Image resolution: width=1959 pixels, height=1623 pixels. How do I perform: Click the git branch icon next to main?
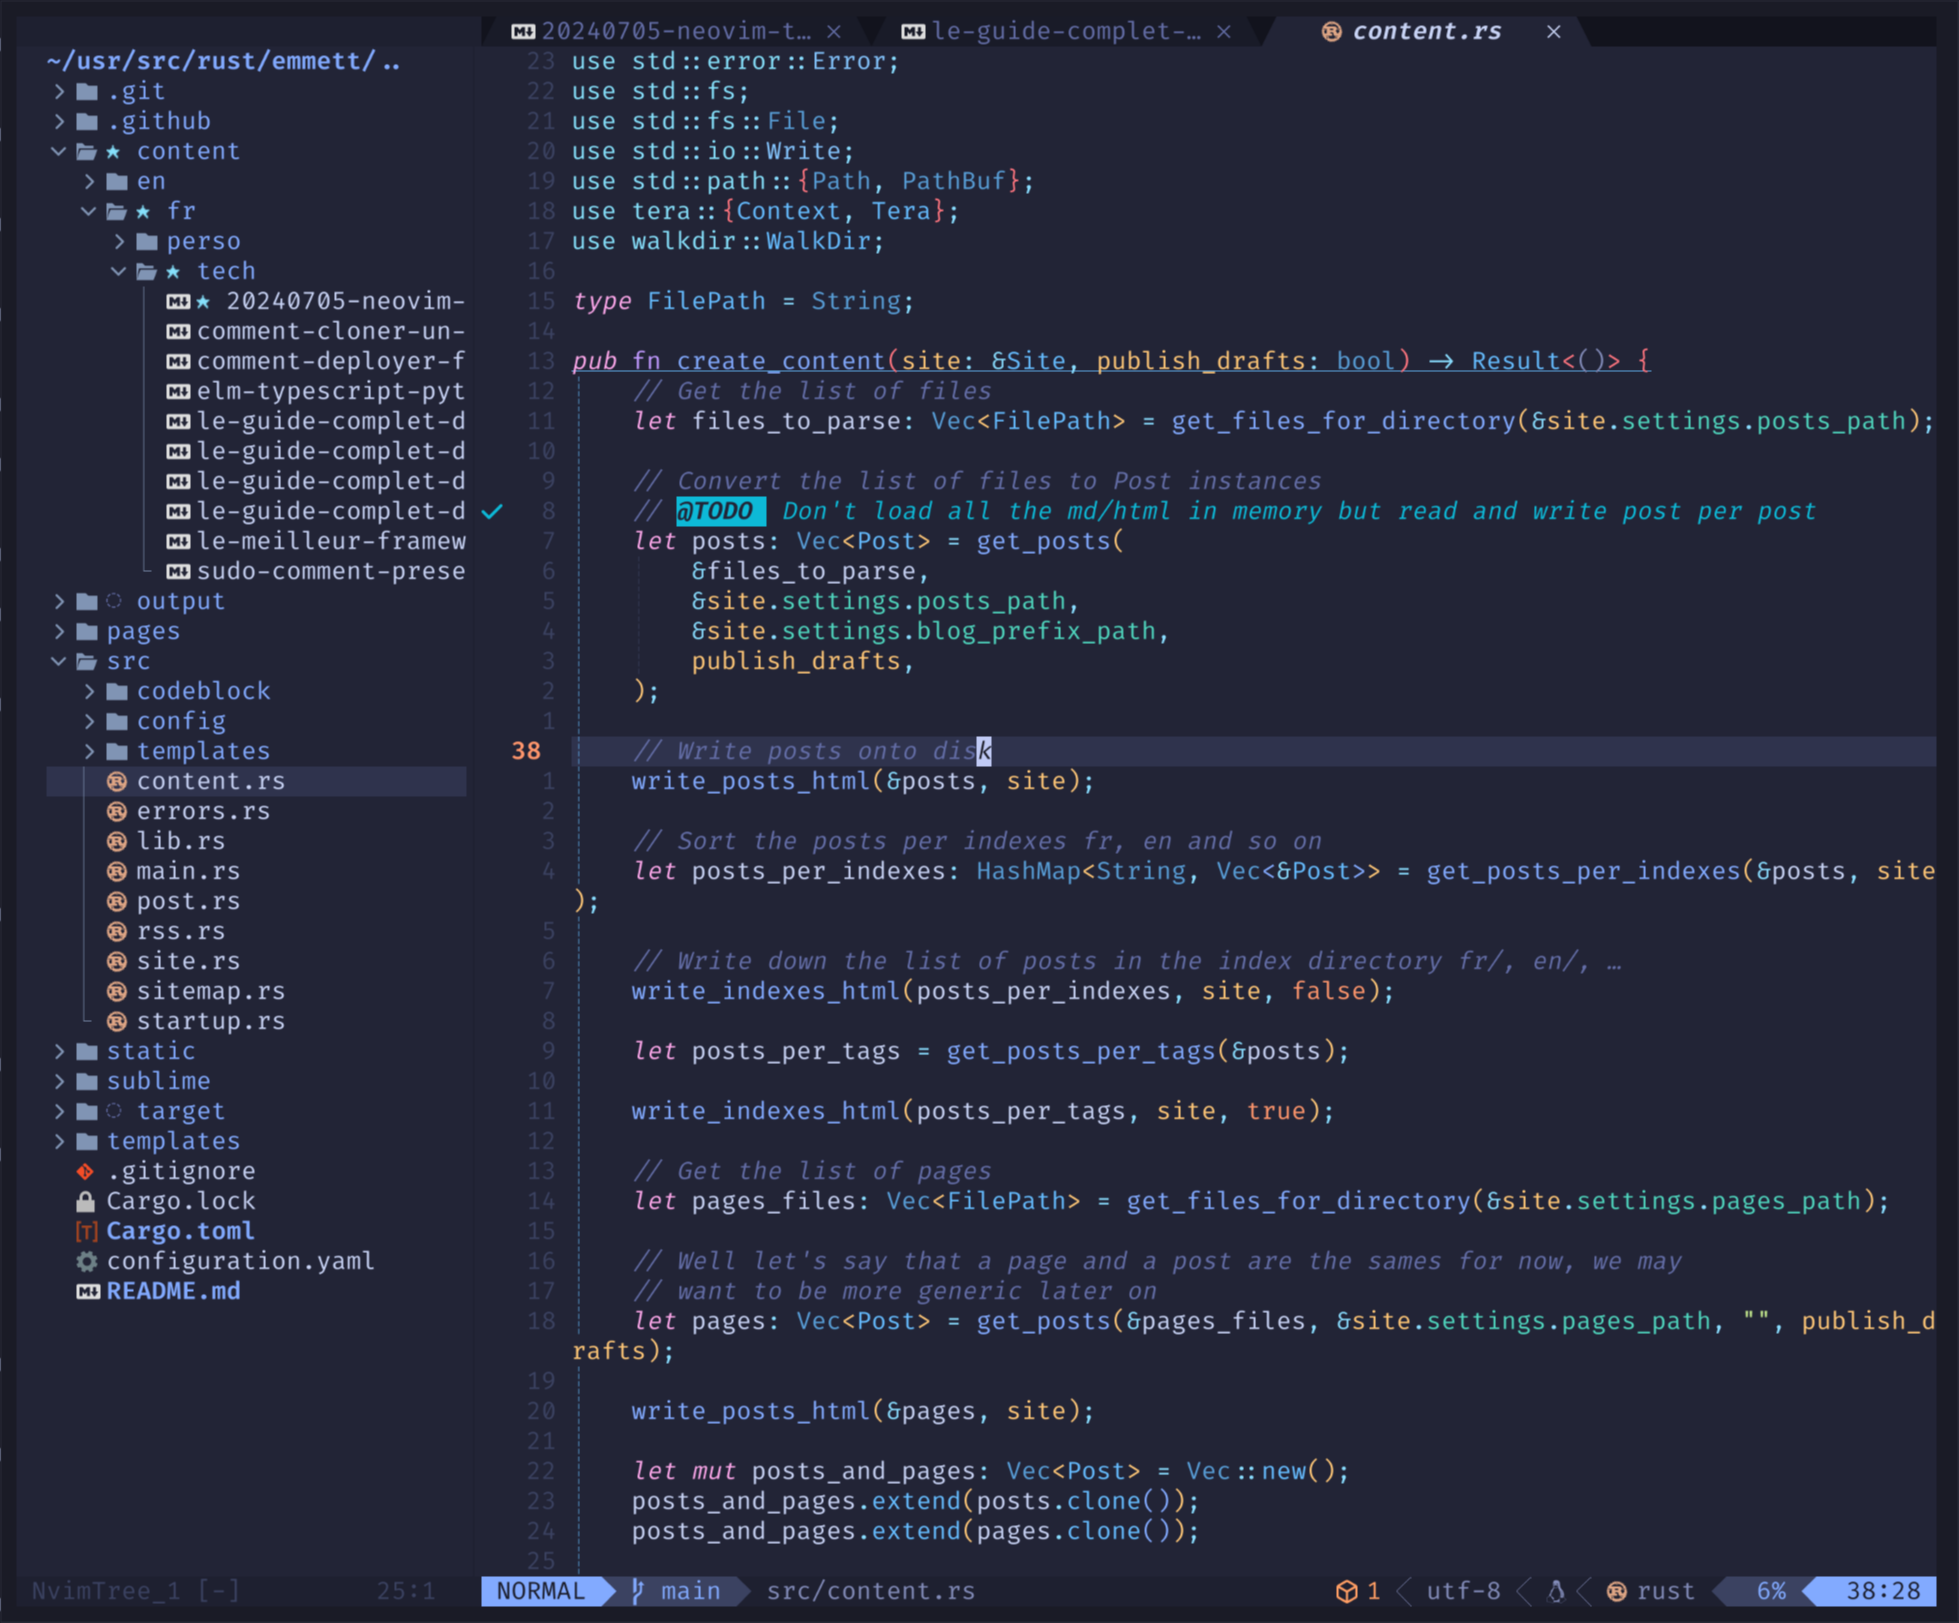click(638, 1591)
